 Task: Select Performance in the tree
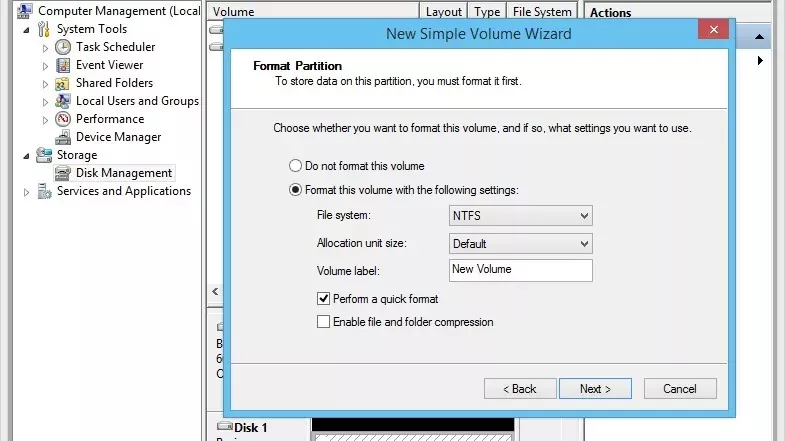point(110,119)
